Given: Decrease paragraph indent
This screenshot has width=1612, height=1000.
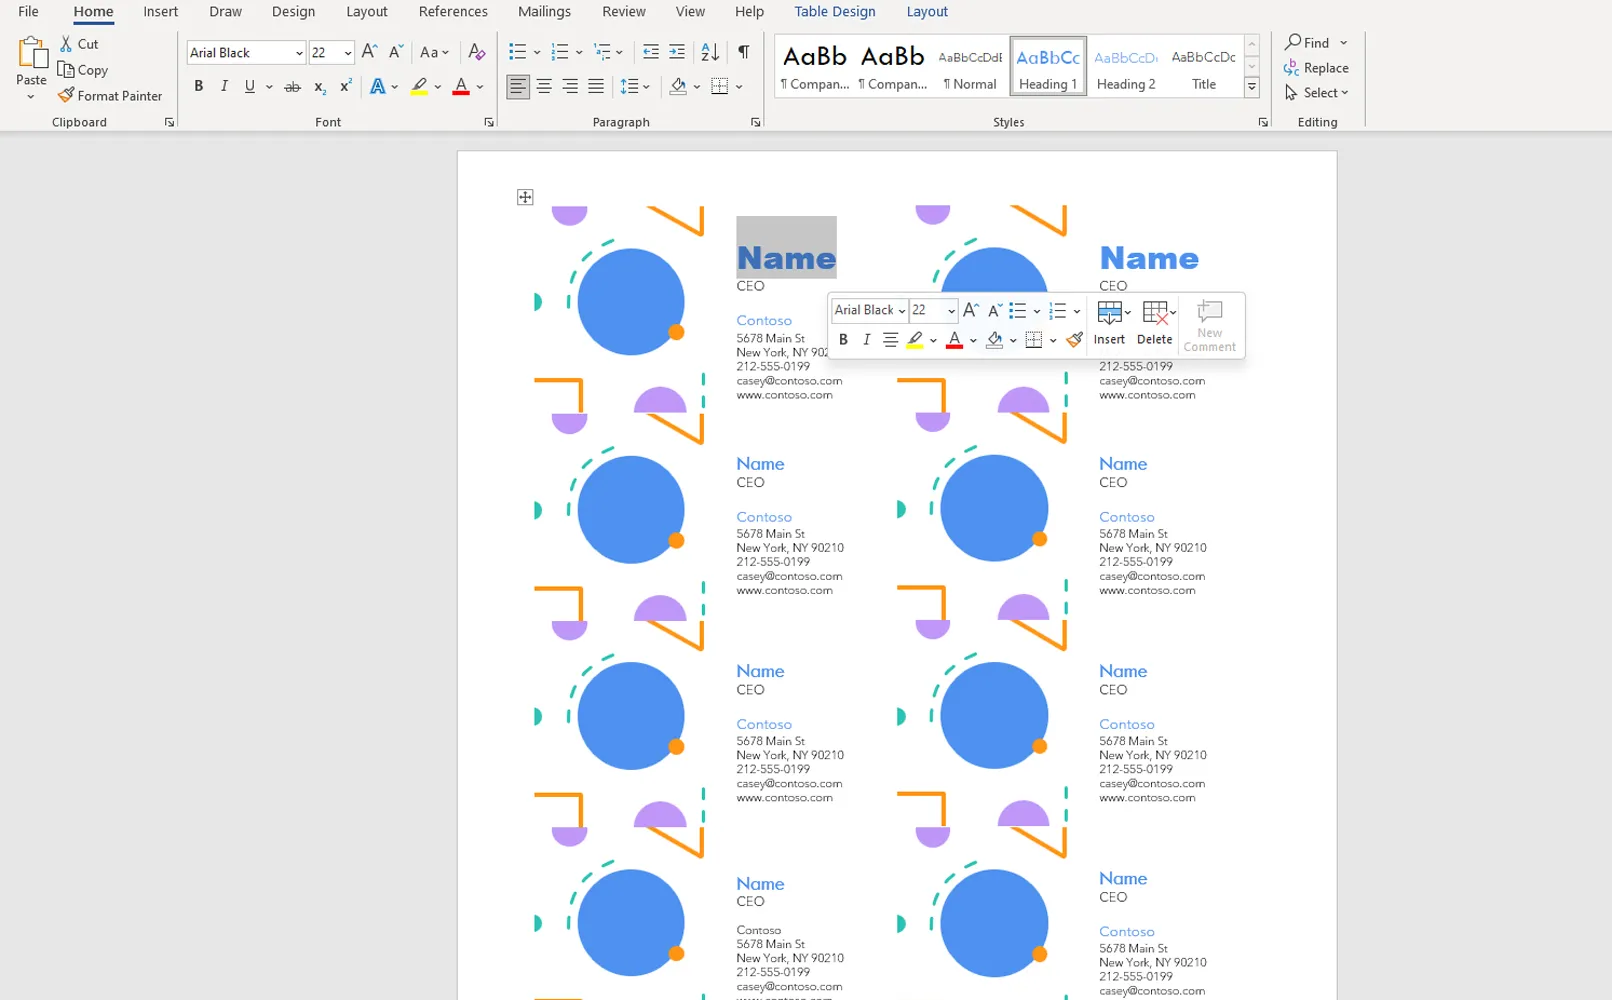Looking at the screenshot, I should [x=650, y=52].
